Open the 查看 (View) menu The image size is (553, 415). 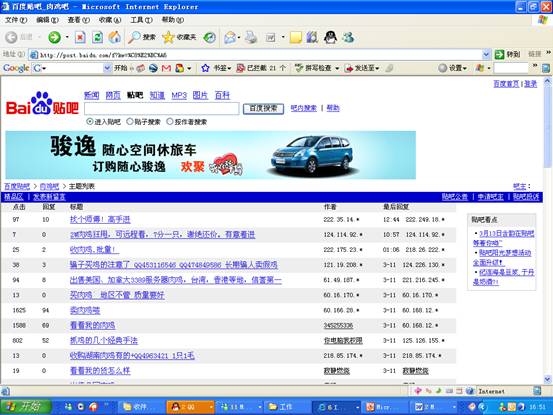point(78,20)
